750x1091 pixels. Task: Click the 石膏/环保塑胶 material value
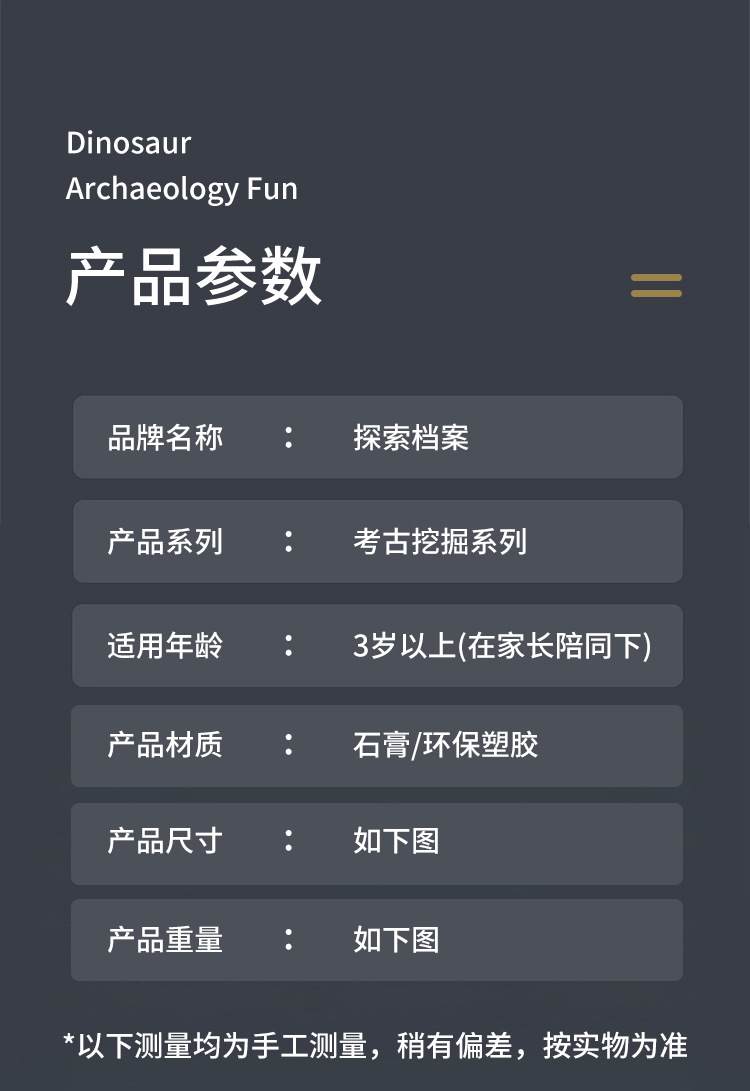[446, 745]
